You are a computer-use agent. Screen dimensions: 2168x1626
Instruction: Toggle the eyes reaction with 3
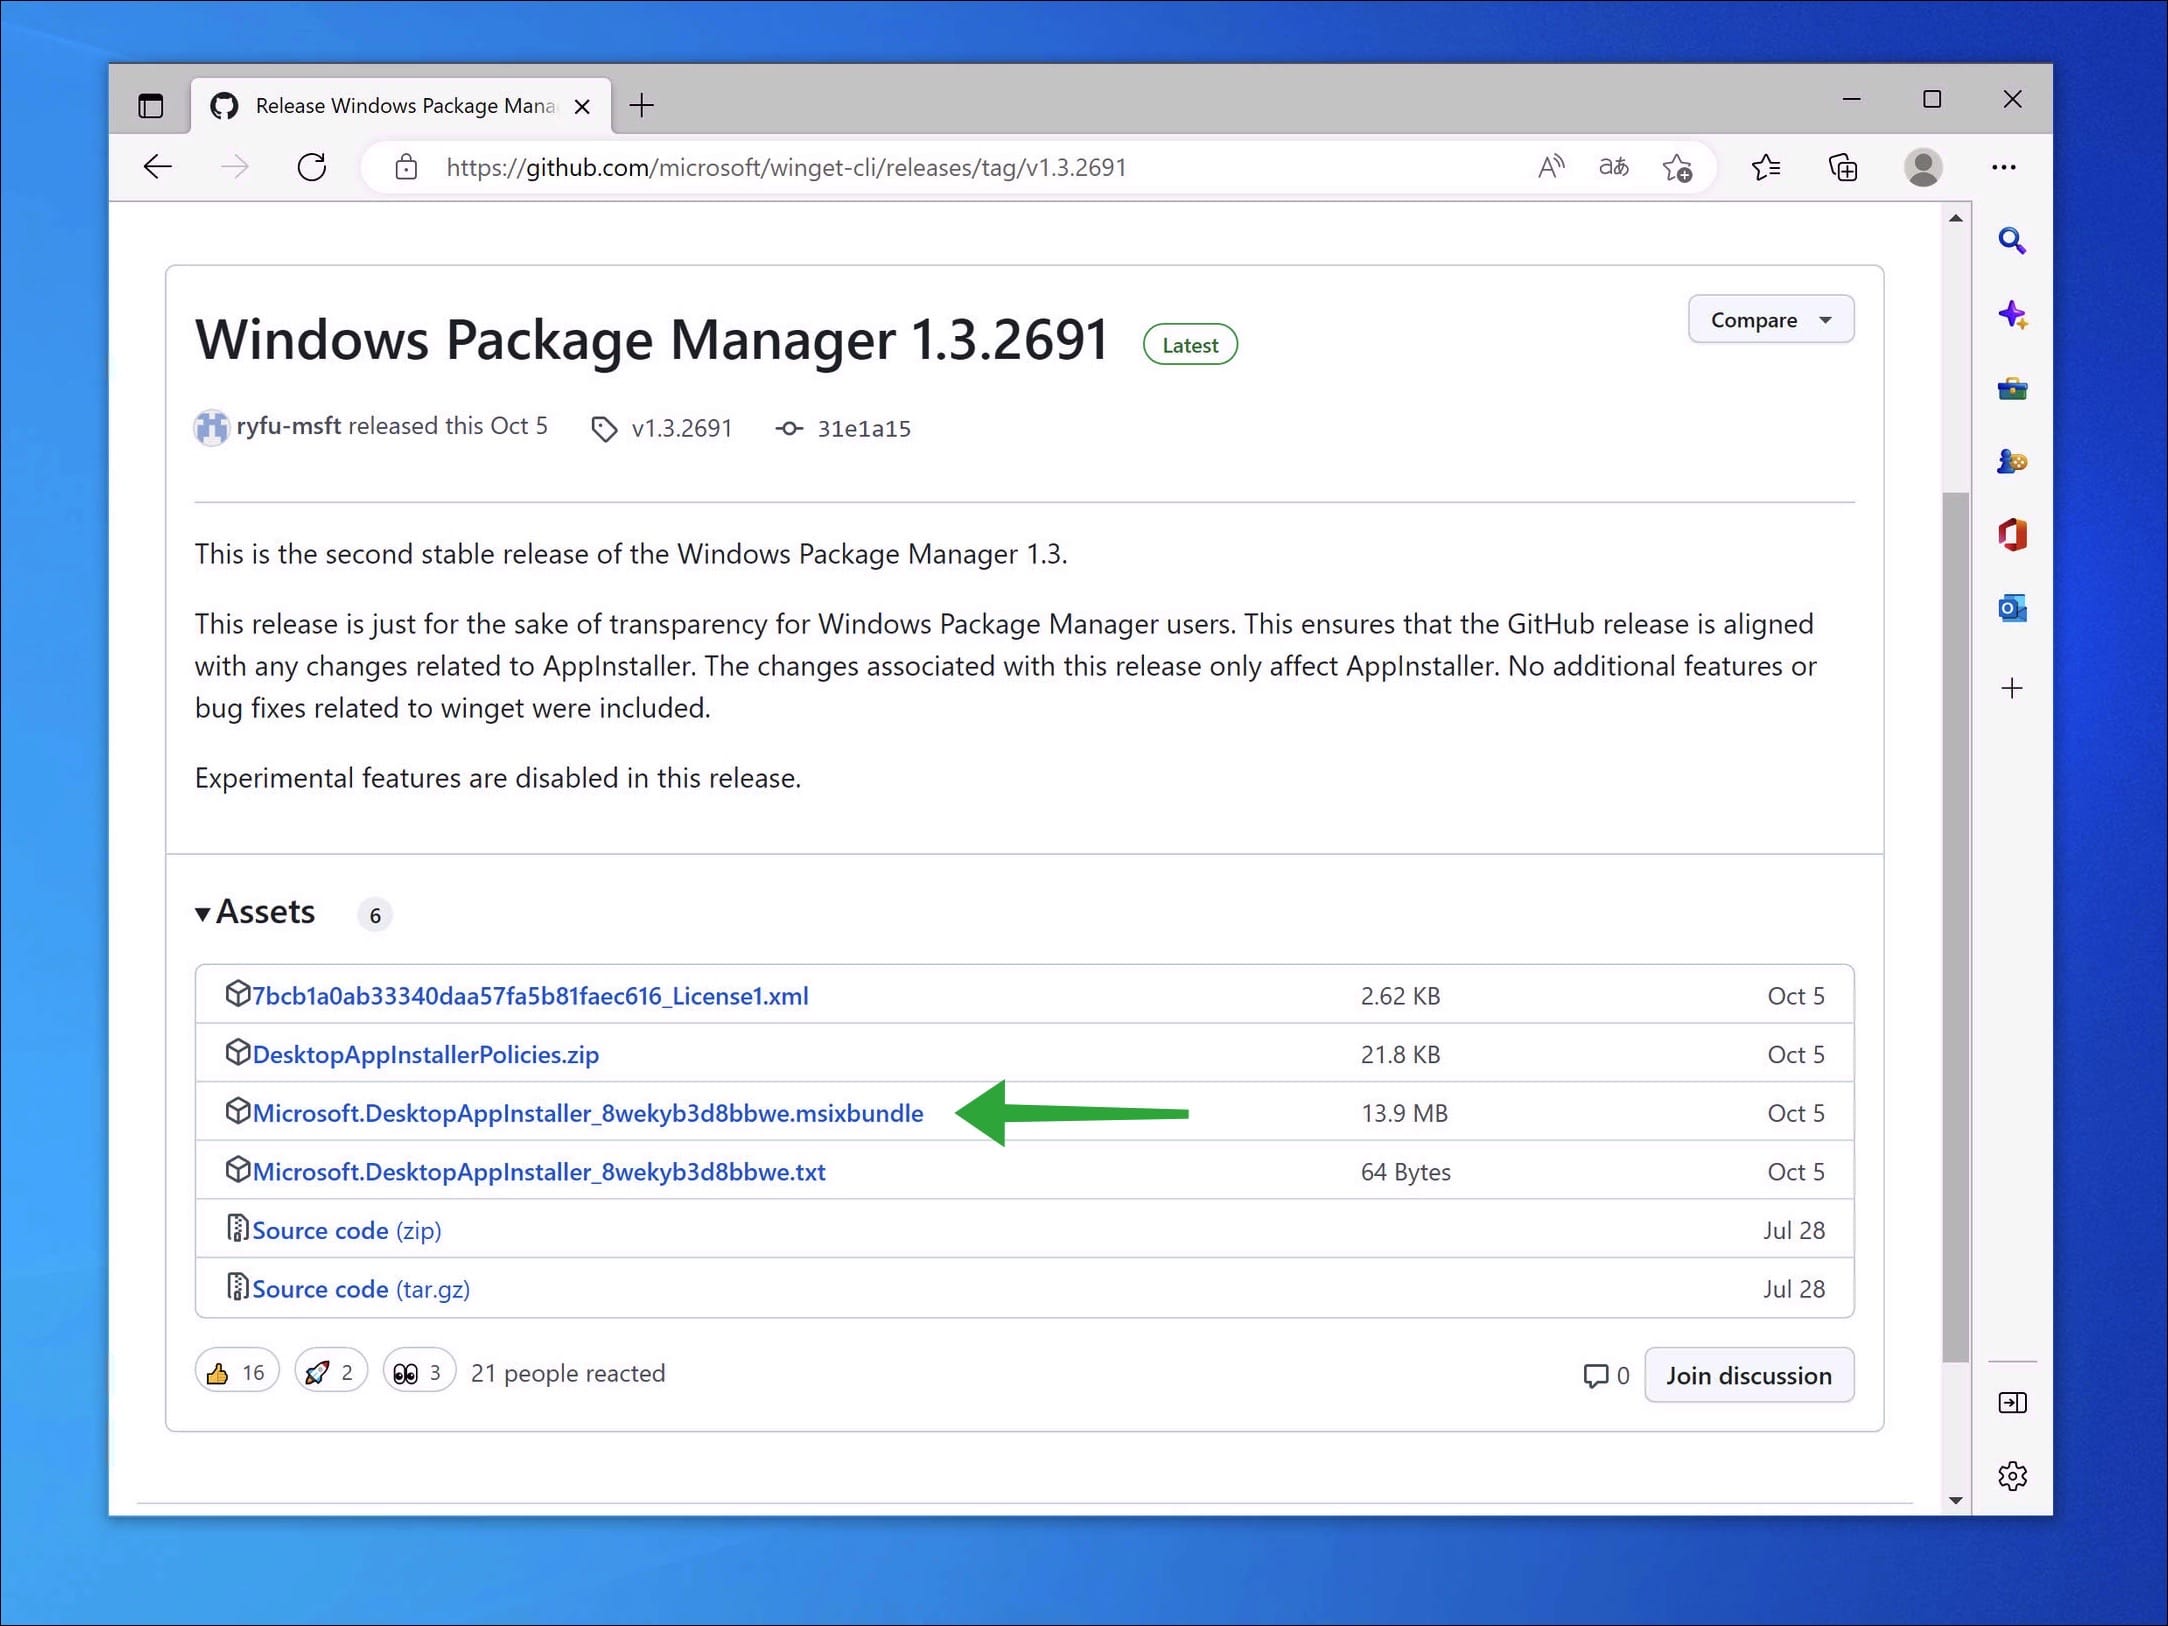[x=418, y=1373]
